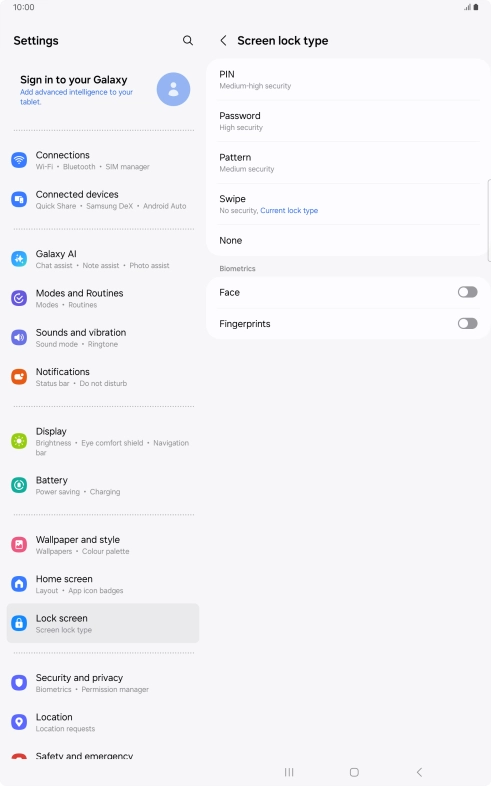Open Wallpaper and style settings
491x786 pixels.
pos(103,545)
